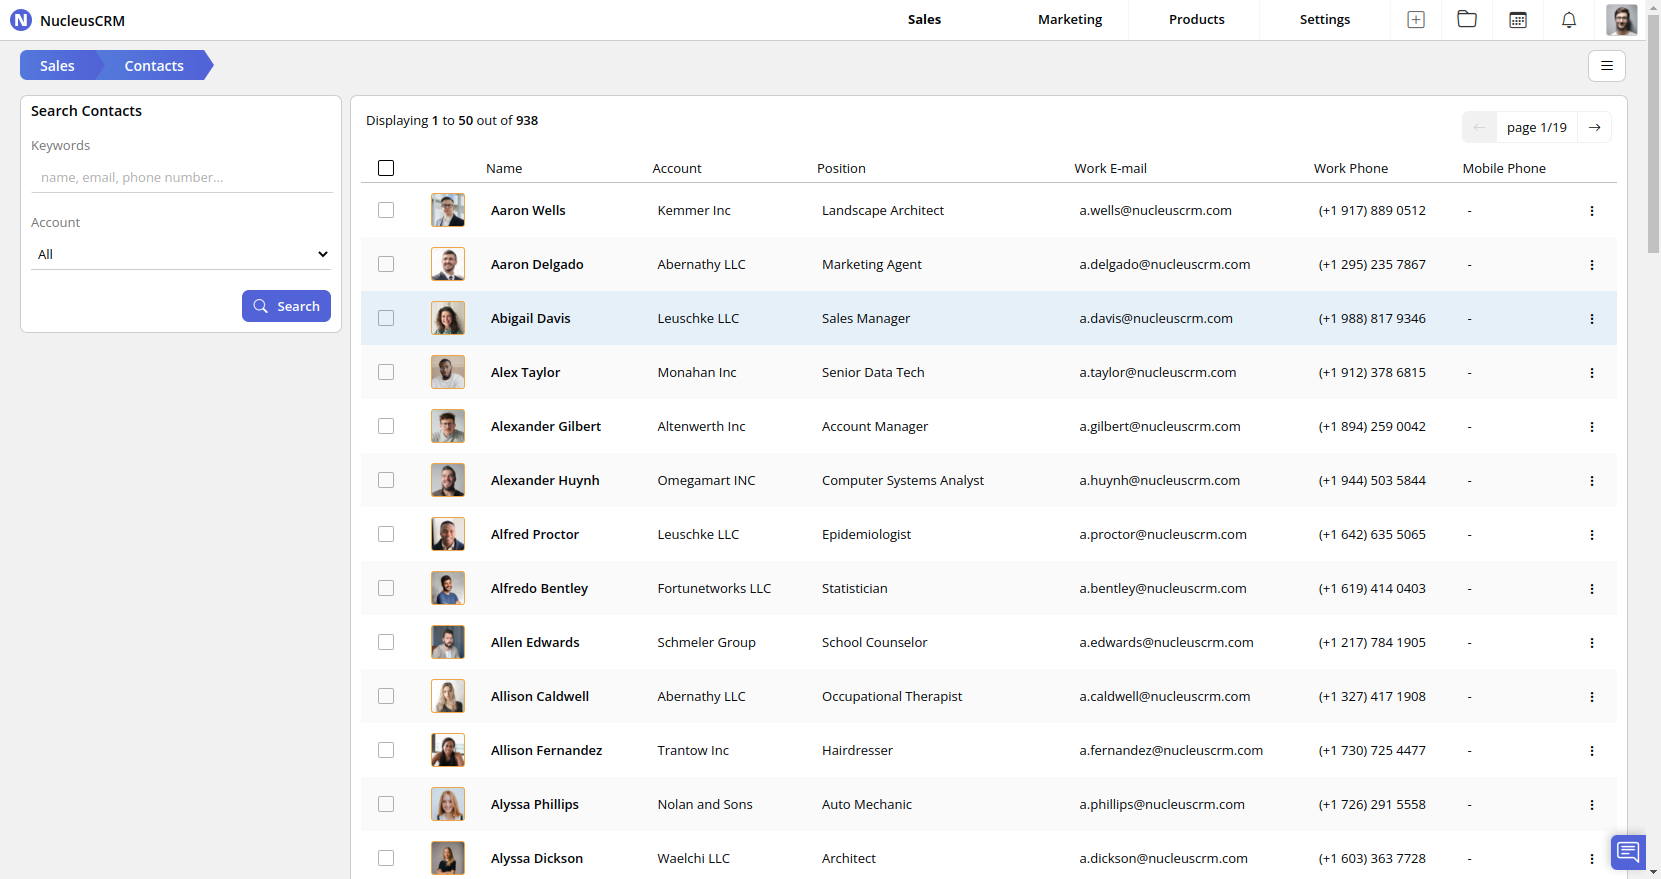Click Alyssa Dickson contact name

[x=537, y=858]
